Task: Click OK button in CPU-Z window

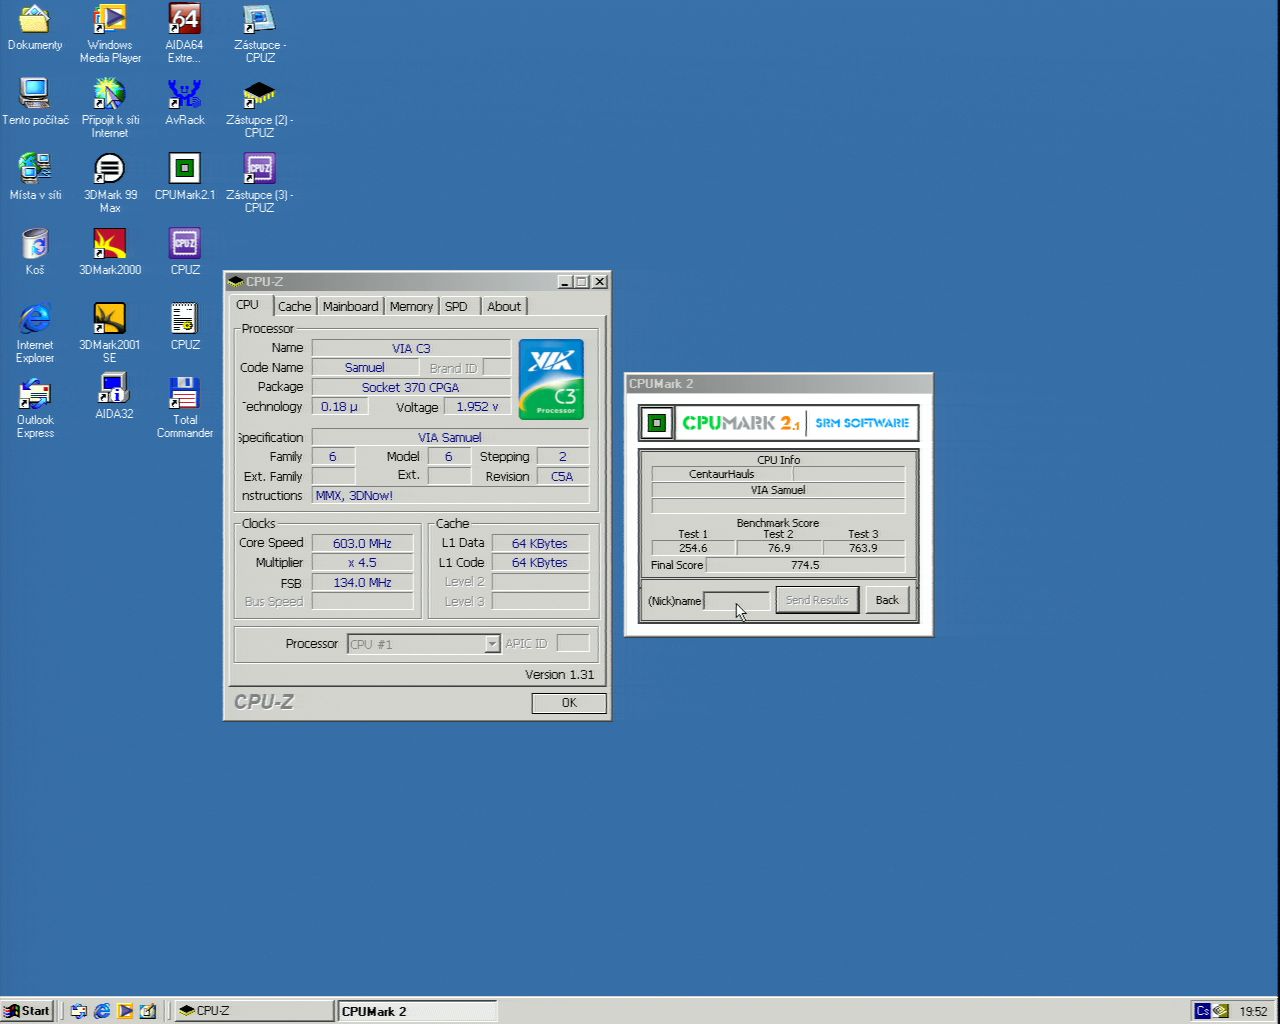Action: (x=569, y=703)
